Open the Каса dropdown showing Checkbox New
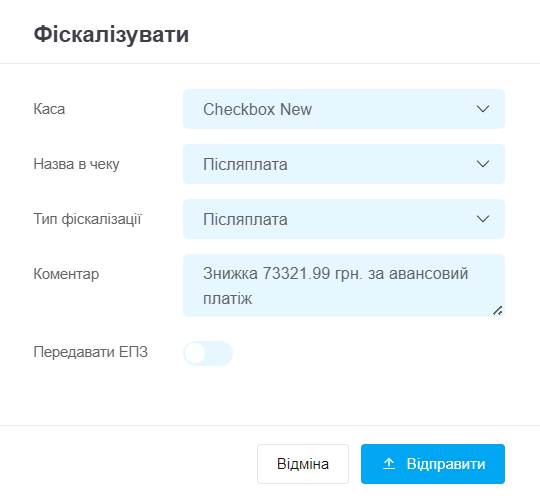Viewport: 540px width, 500px height. [344, 109]
